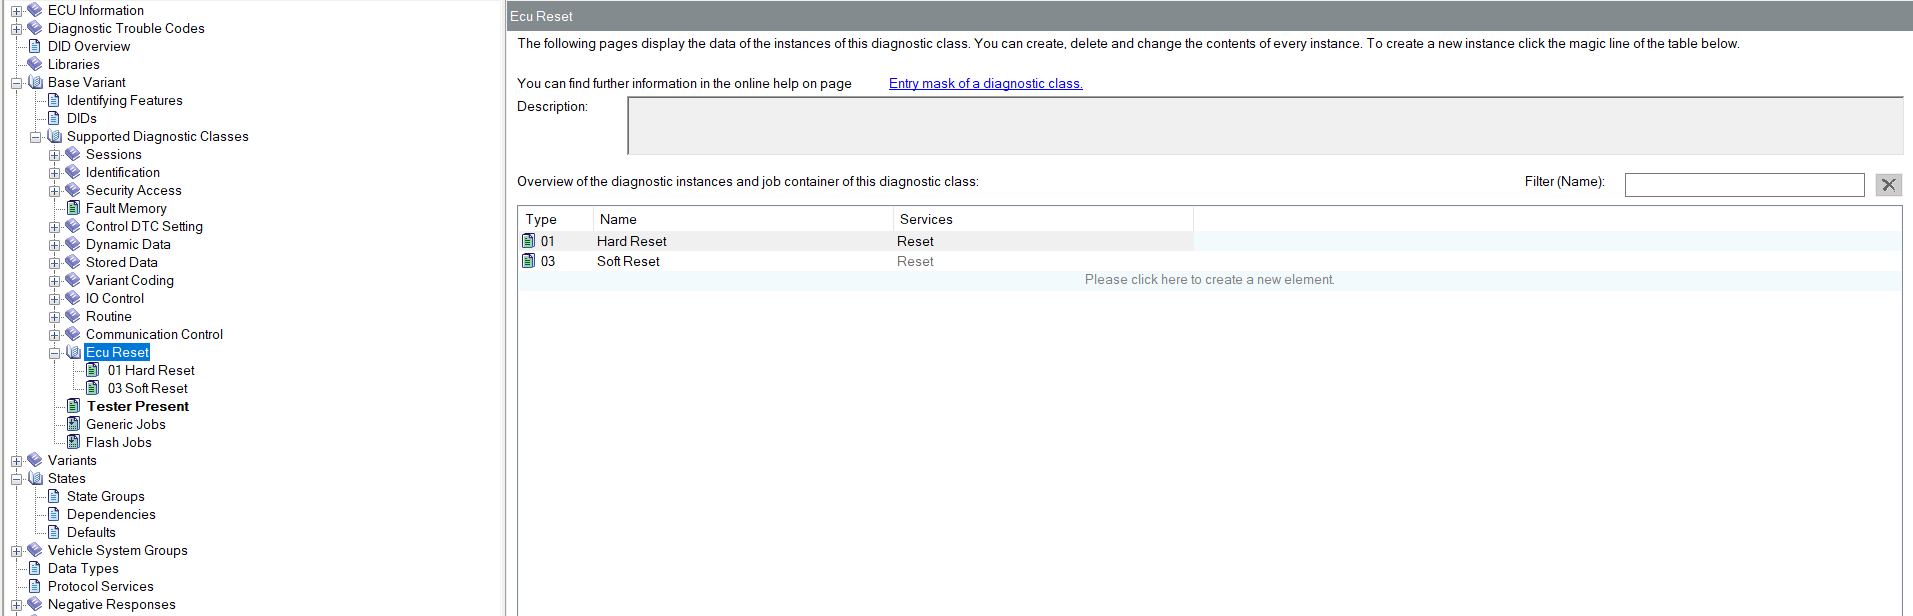The image size is (1913, 616).
Task: Sort table by the Type column header
Action: [556, 219]
